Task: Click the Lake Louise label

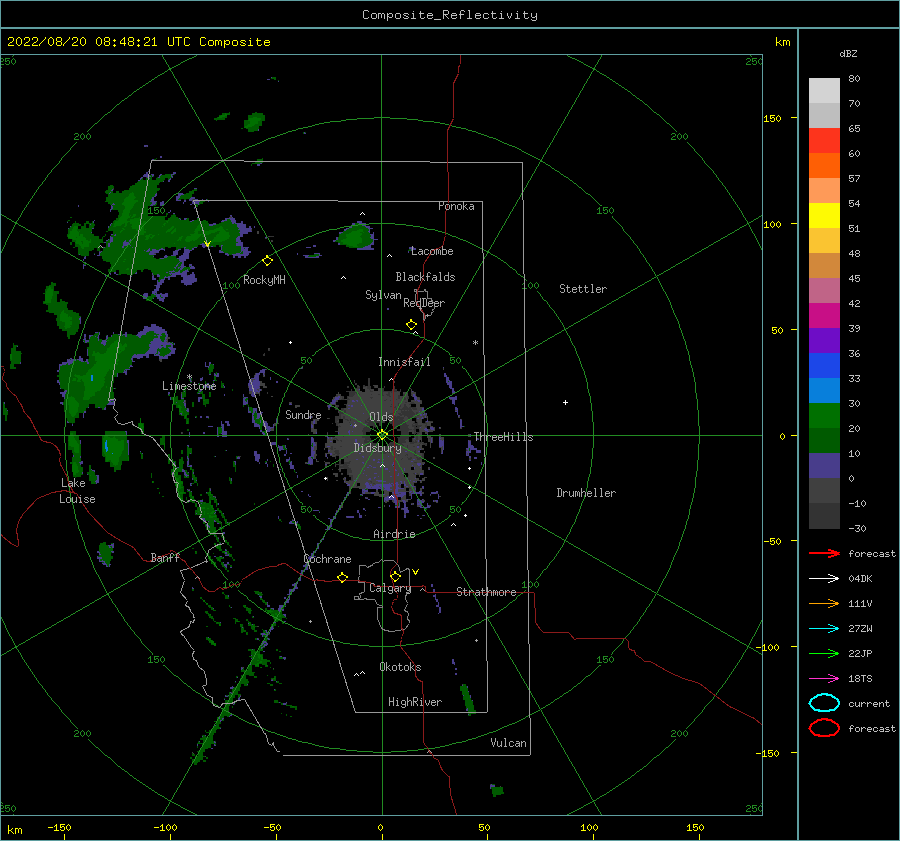Action: click(77, 491)
